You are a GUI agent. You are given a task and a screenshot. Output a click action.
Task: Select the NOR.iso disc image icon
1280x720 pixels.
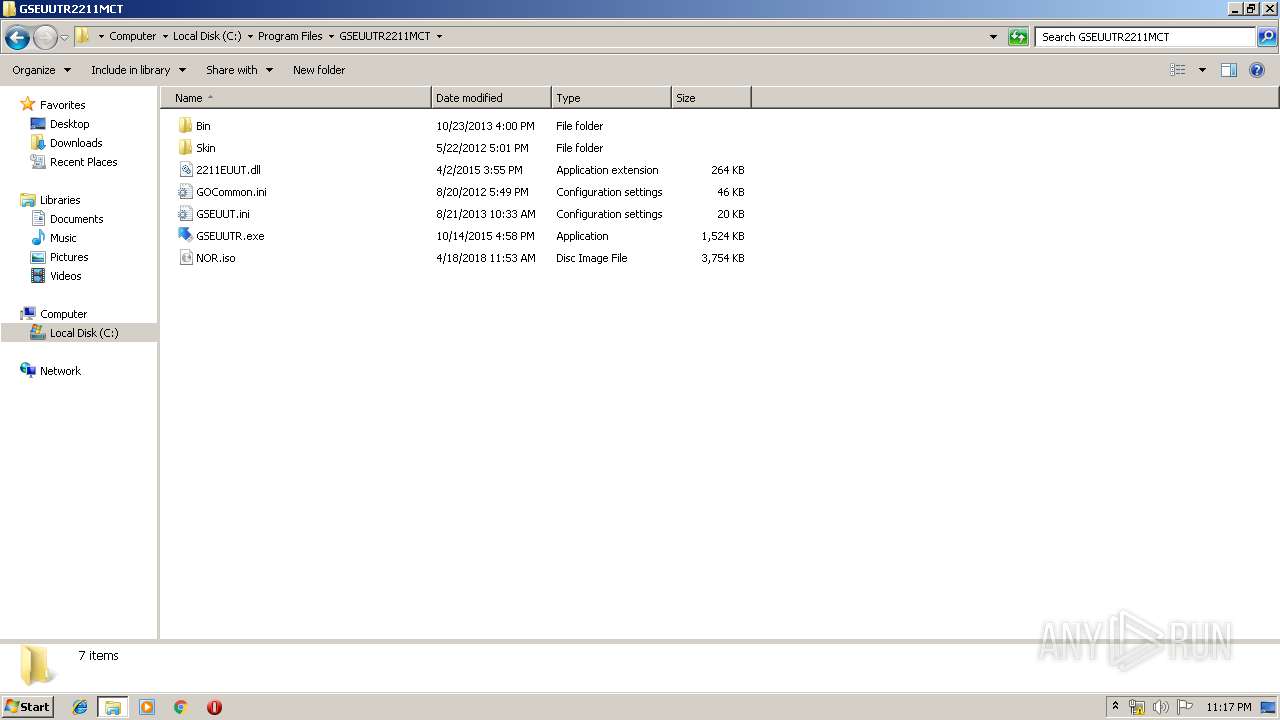[185, 258]
